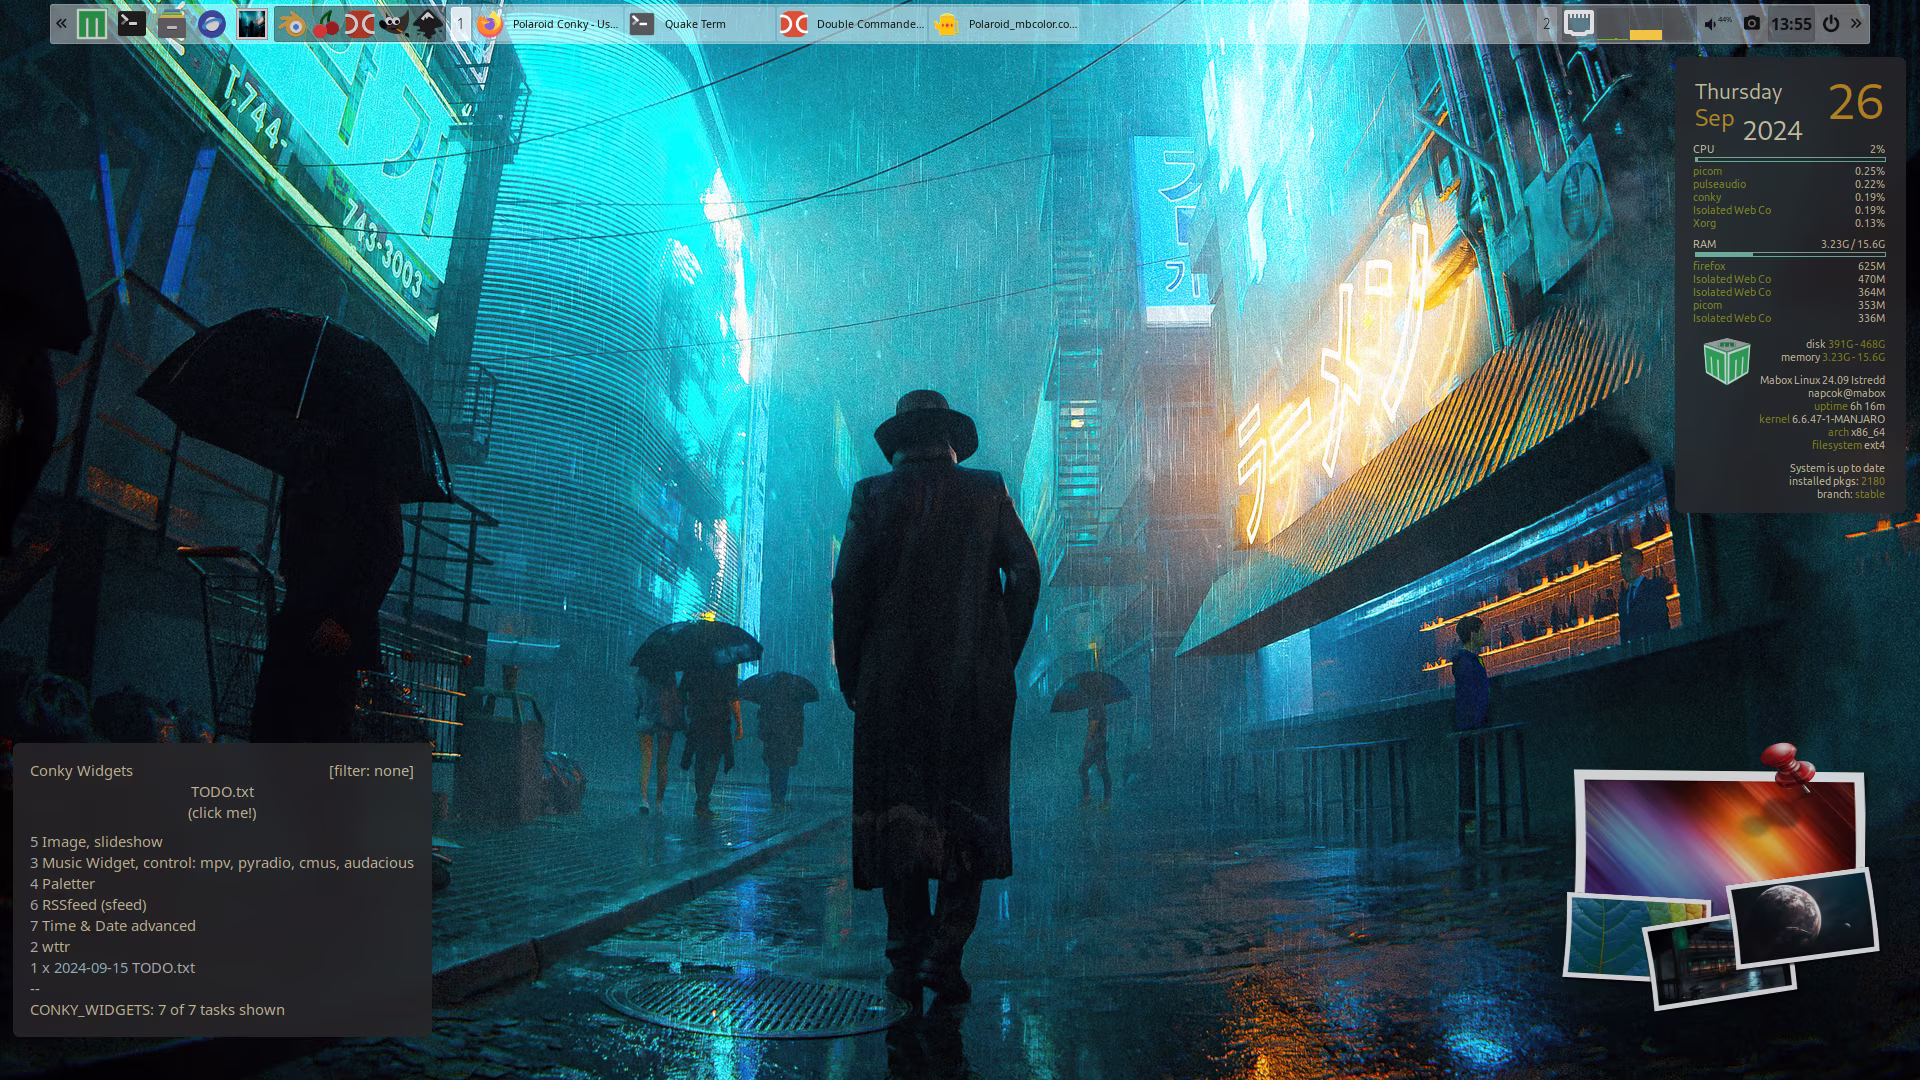Screen dimensions: 1920x1080
Task: Click the network ethernet tray icon
Action: [x=1578, y=23]
